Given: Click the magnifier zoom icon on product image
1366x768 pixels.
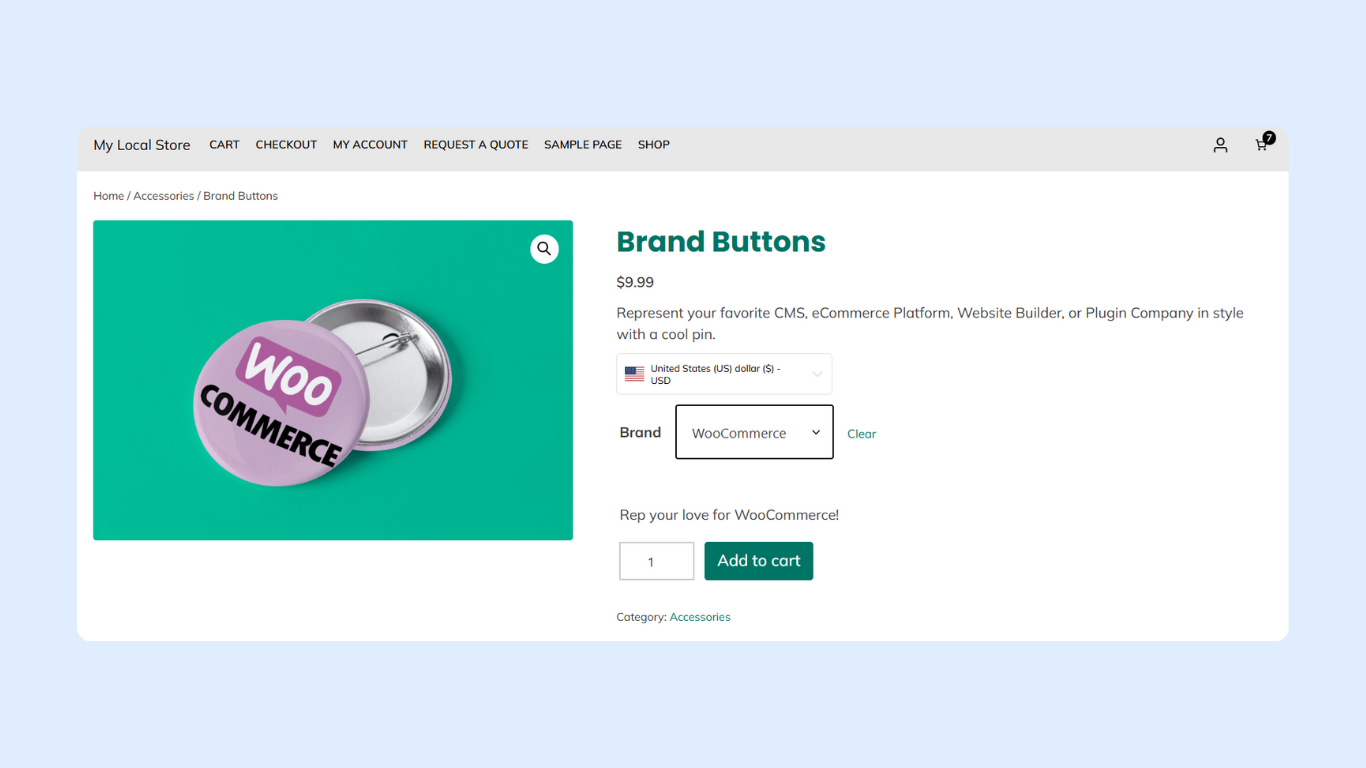Looking at the screenshot, I should (x=544, y=249).
